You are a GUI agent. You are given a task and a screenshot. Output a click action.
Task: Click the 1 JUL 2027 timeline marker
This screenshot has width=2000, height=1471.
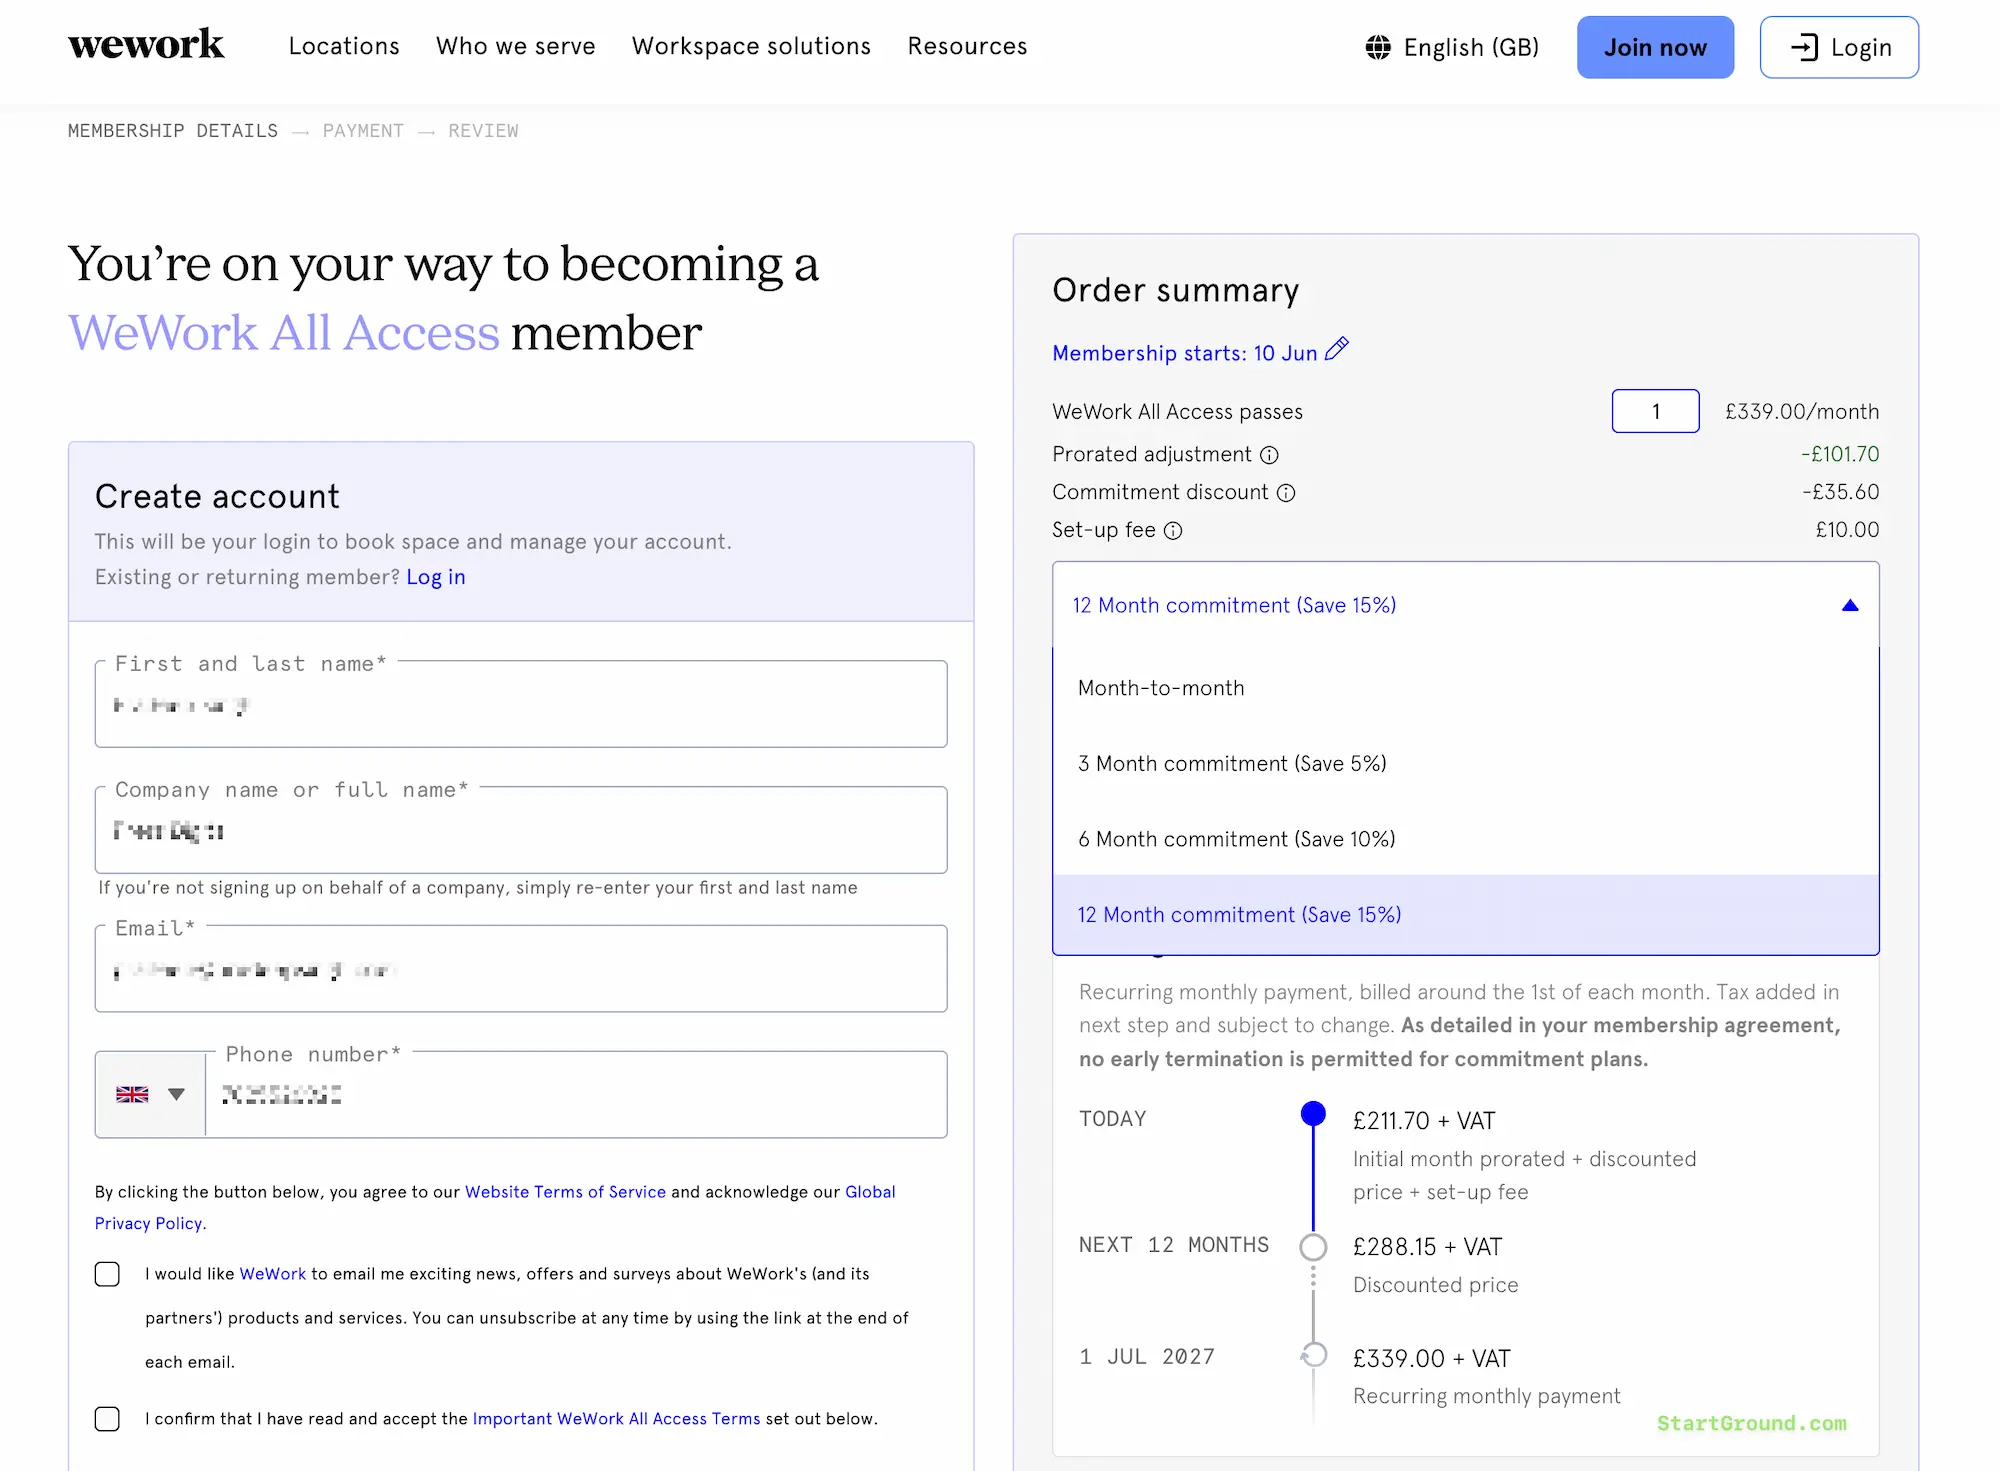point(1313,1355)
